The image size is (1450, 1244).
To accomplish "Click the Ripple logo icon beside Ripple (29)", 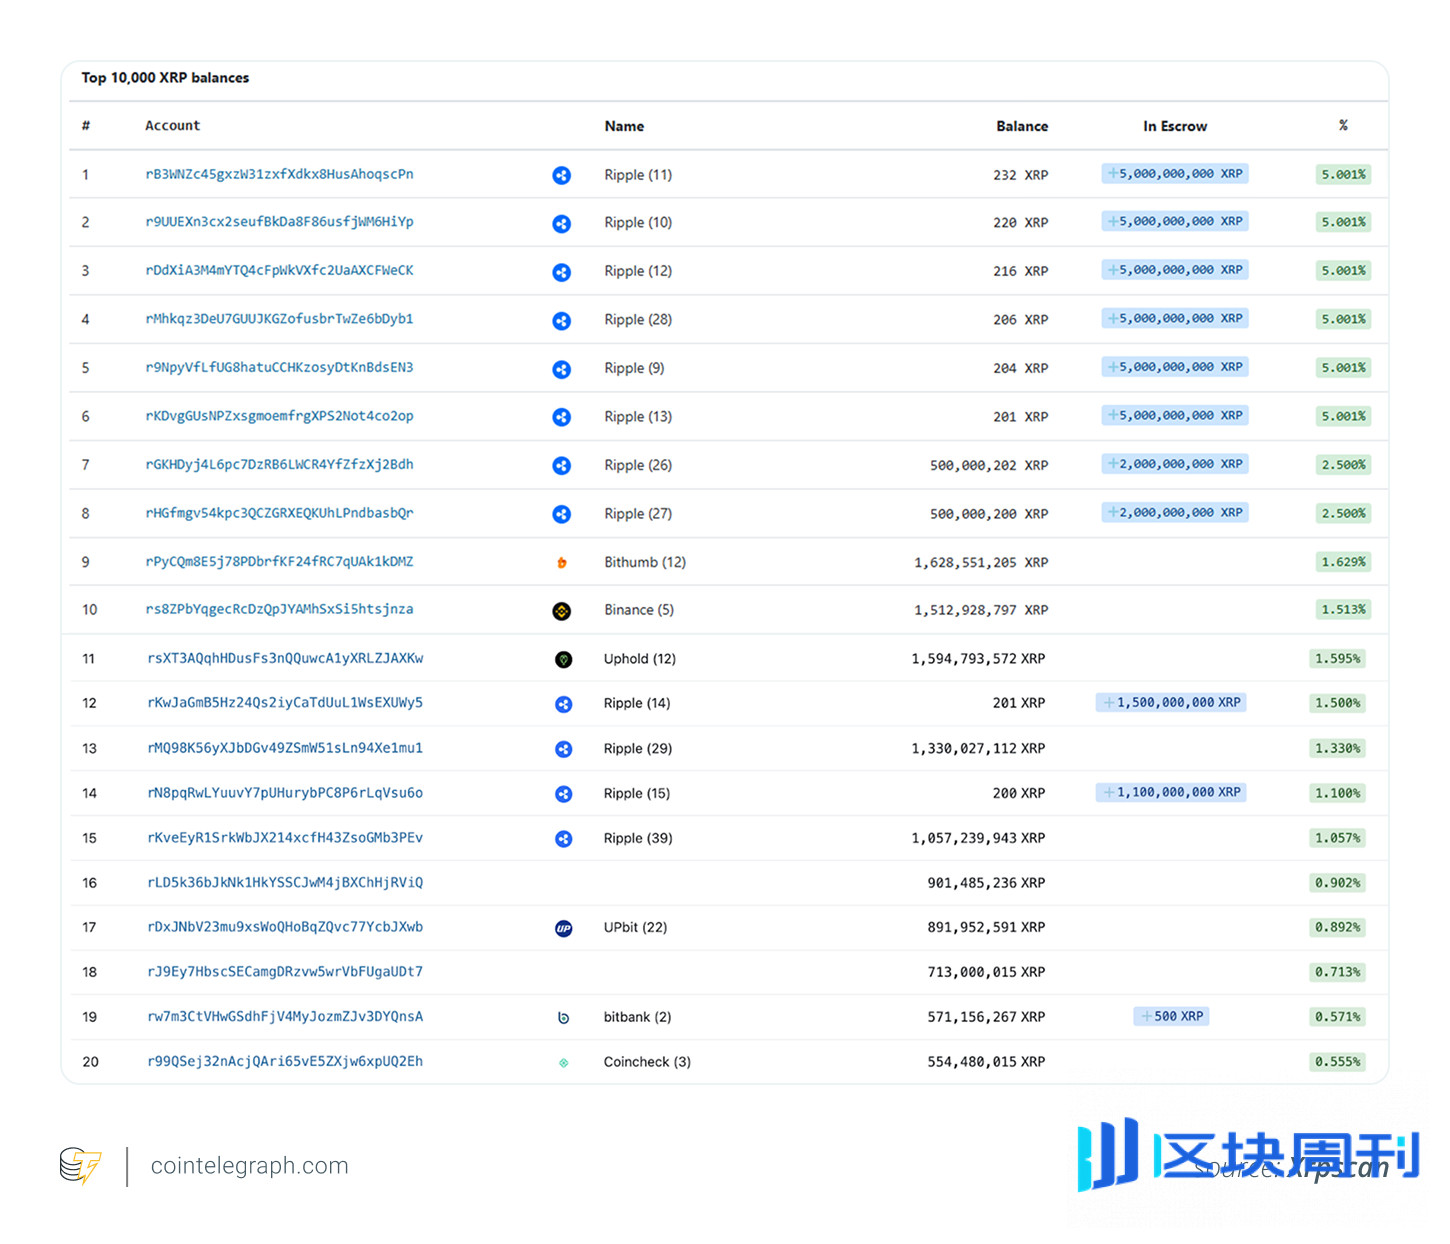I will tap(564, 749).
